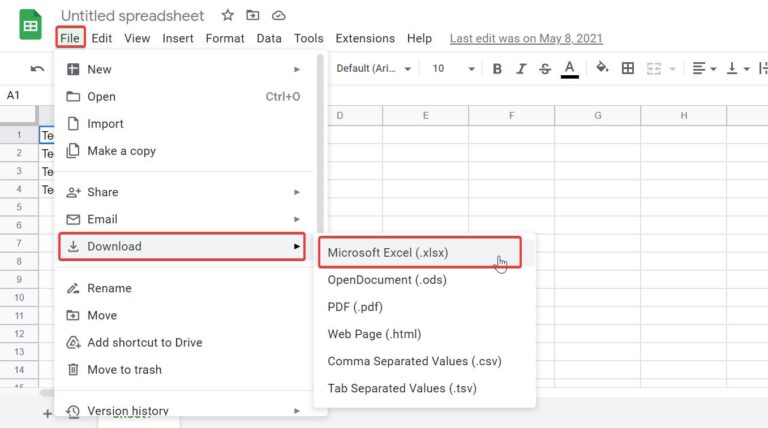Check cloud save status icon
The width and height of the screenshot is (768, 428).
click(x=278, y=16)
